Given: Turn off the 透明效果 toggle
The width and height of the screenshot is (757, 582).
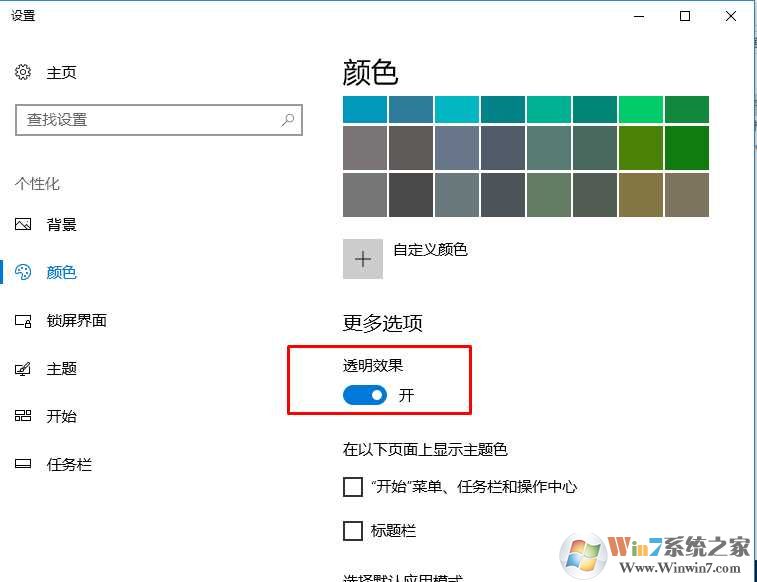Looking at the screenshot, I should tap(365, 395).
